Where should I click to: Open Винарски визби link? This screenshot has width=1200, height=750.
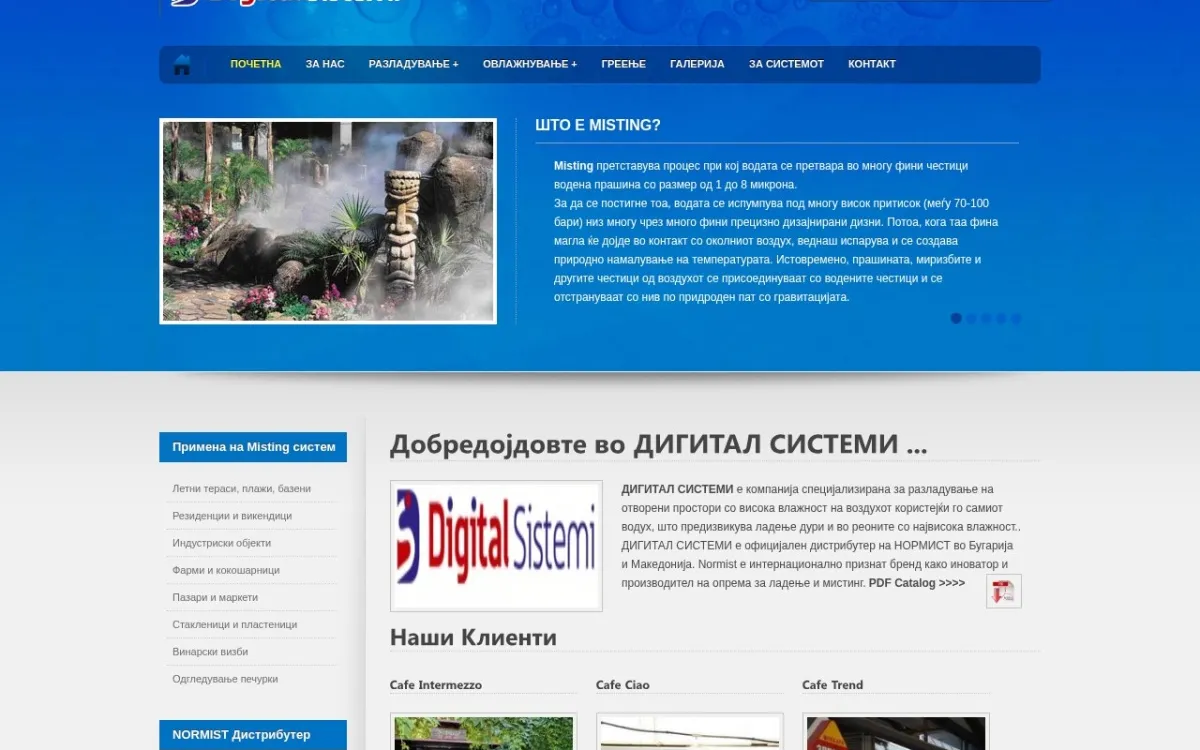click(x=210, y=651)
